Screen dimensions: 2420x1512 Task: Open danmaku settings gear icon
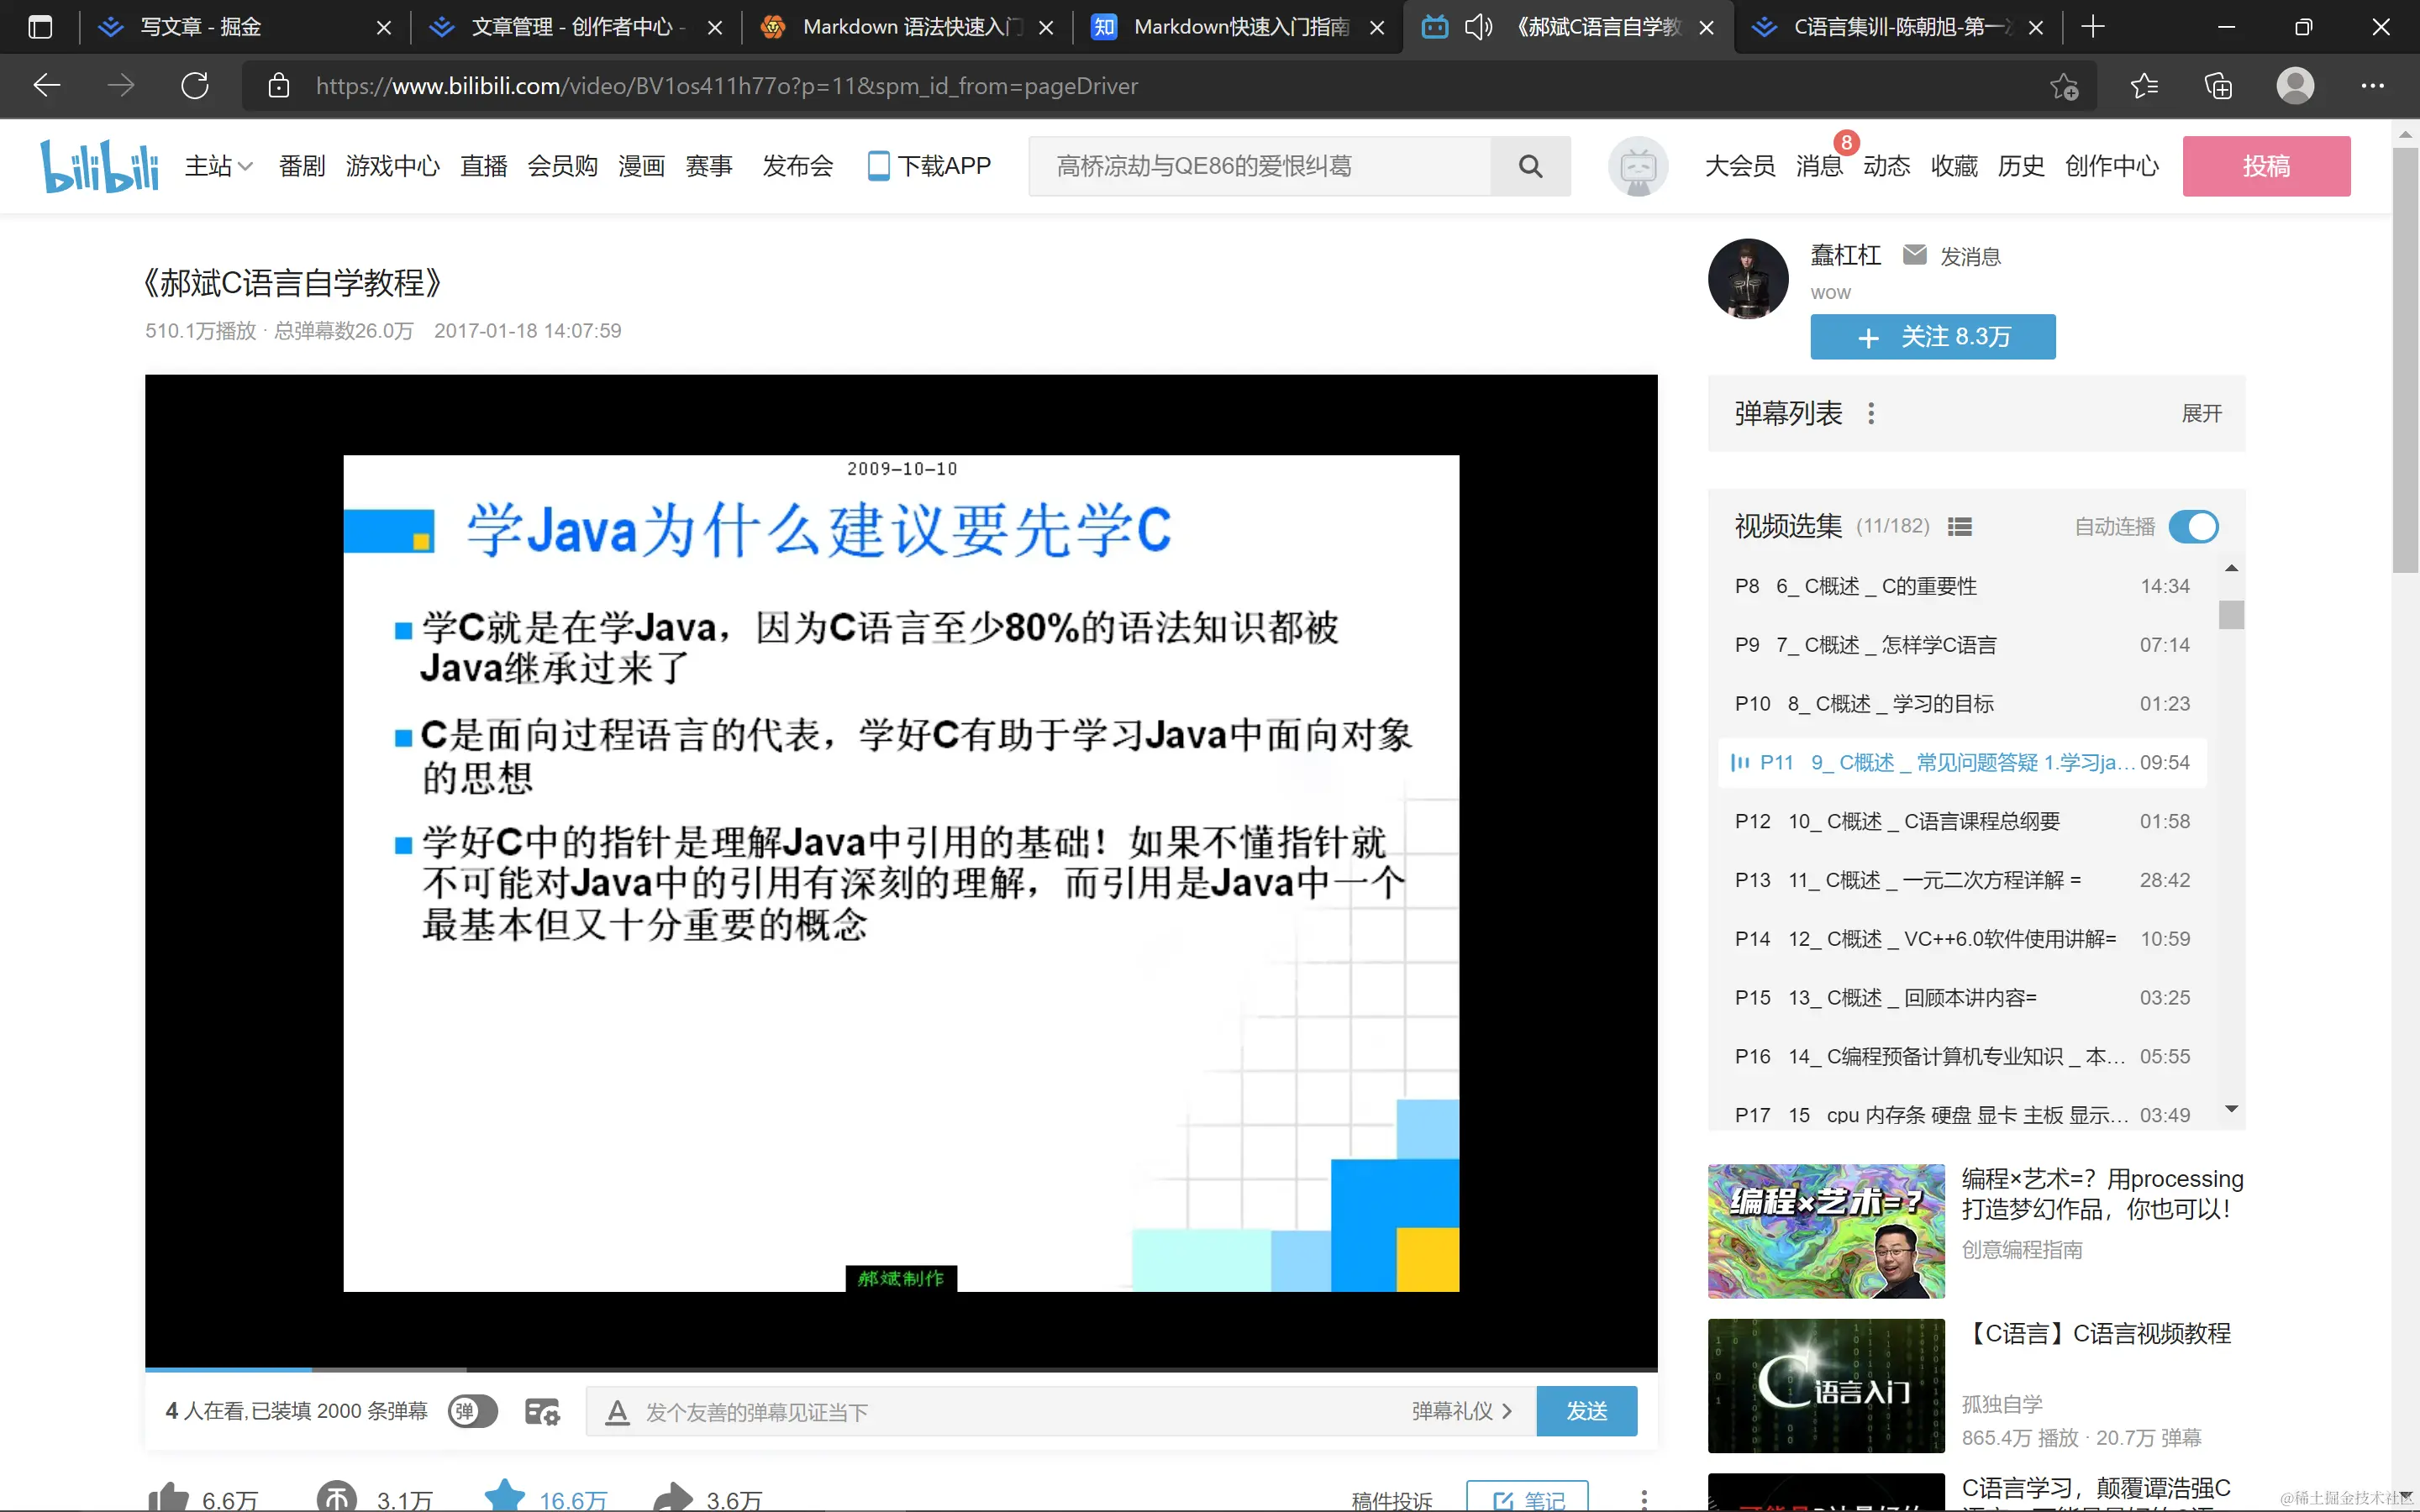[x=542, y=1411]
